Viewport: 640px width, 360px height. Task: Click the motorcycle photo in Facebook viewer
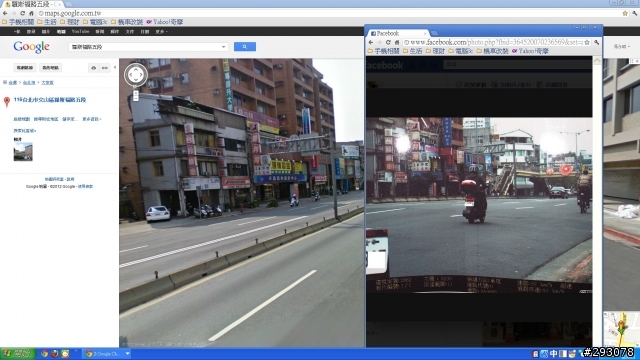(x=479, y=206)
